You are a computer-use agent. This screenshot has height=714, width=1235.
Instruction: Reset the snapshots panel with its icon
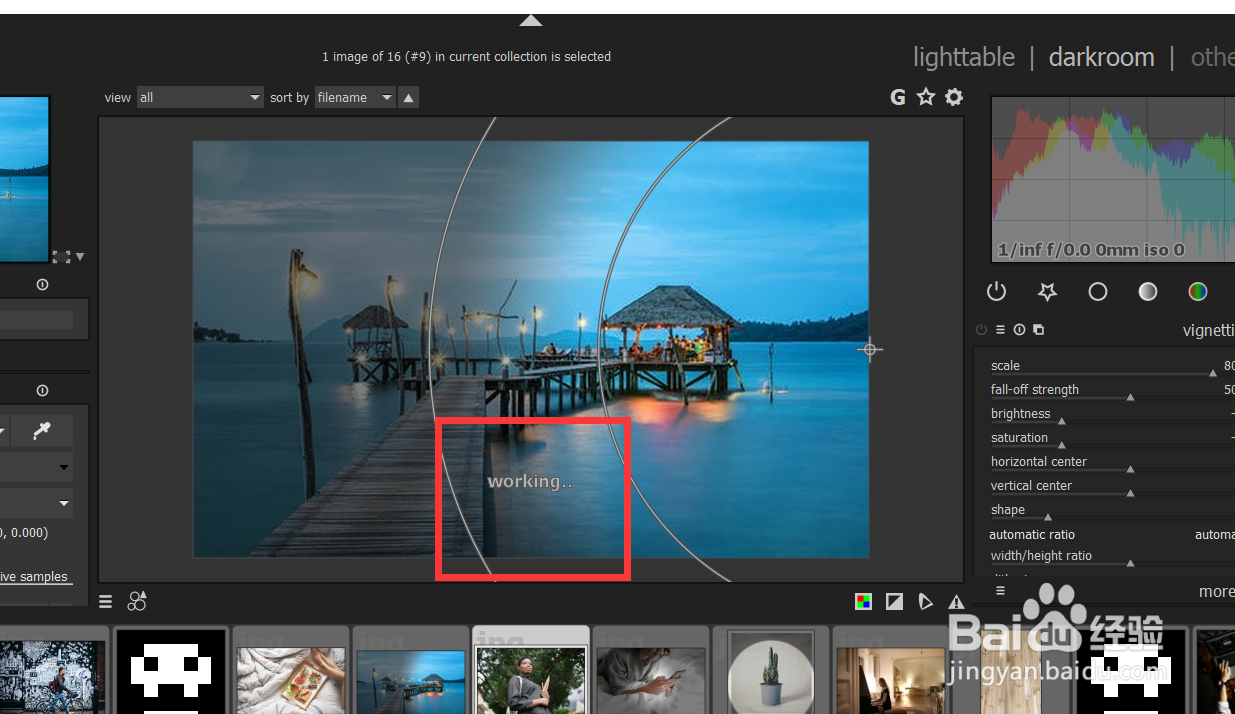(x=42, y=285)
